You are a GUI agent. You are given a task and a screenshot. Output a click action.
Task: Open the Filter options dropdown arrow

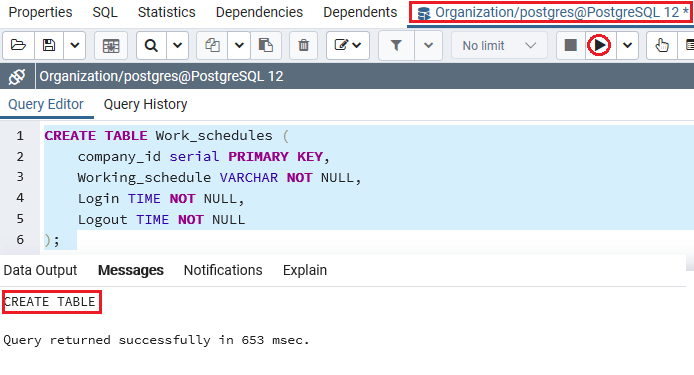coord(428,45)
